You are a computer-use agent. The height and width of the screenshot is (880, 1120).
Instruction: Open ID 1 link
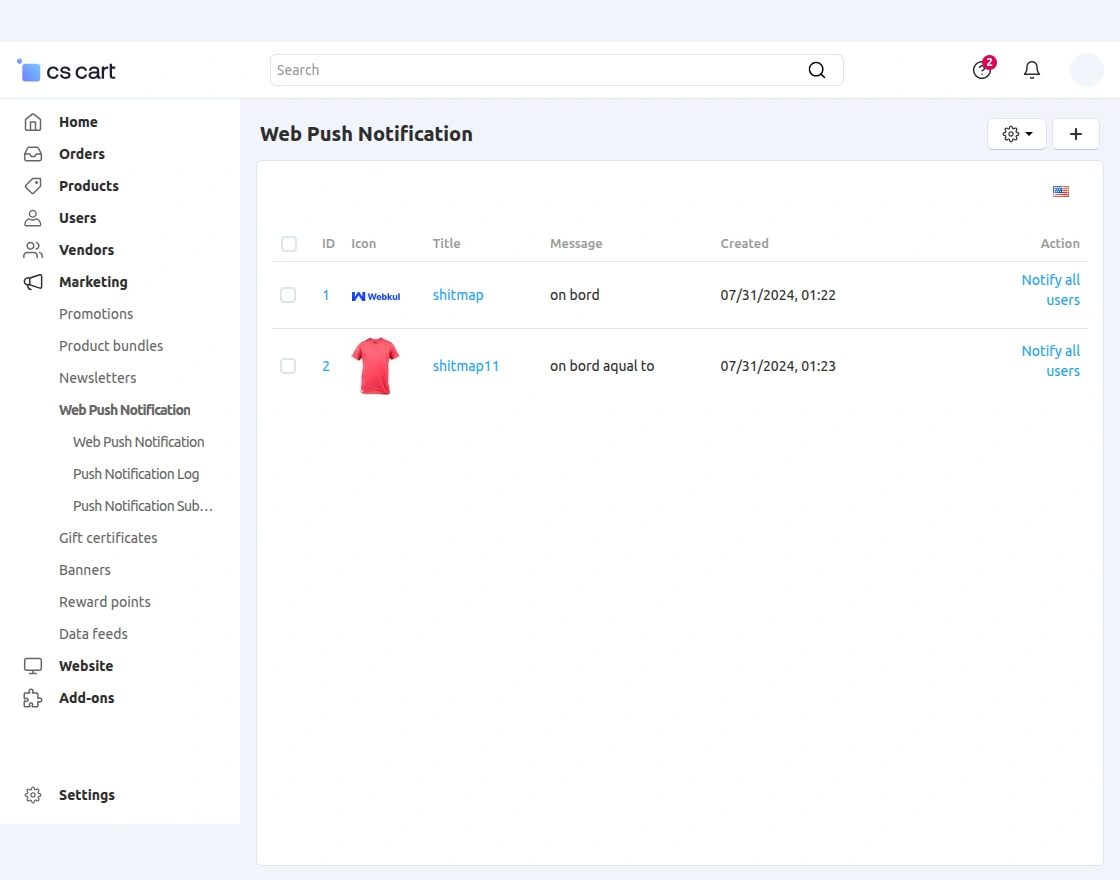(x=326, y=295)
